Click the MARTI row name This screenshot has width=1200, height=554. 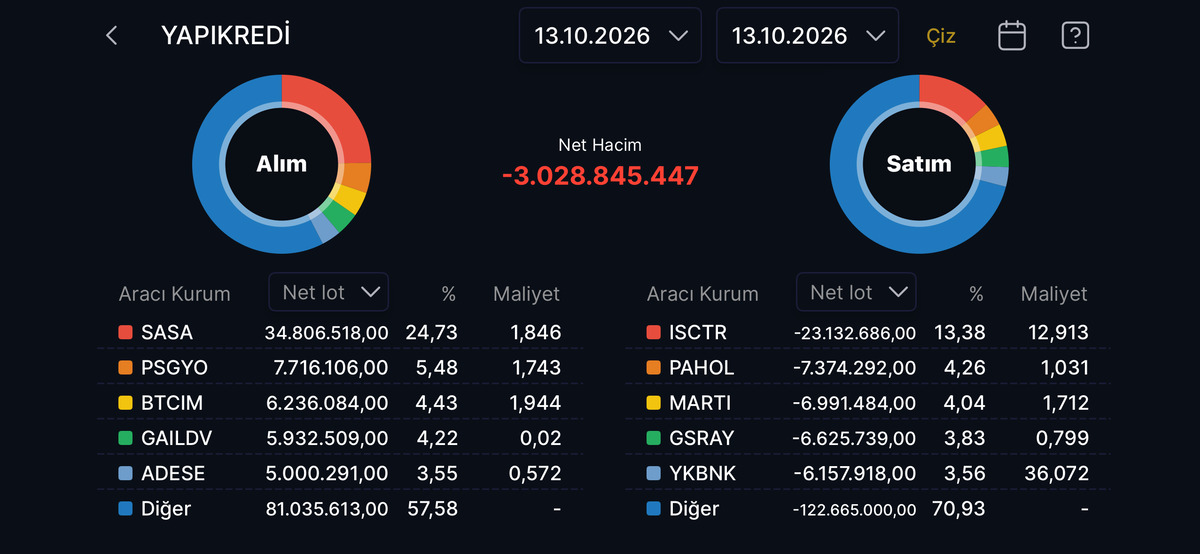point(700,403)
